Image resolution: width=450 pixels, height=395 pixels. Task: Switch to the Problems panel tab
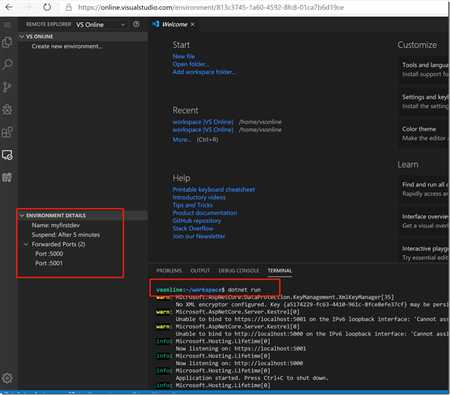tap(169, 270)
